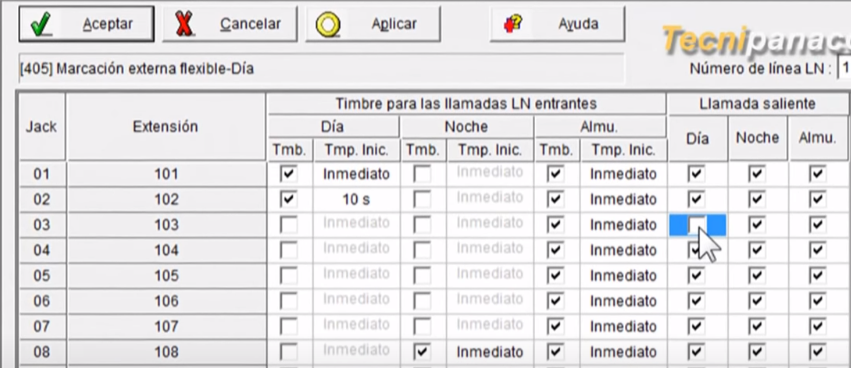Open Almu. Tmp. Inic. 'Inmediato' for extension 104
This screenshot has width=851, height=368.
tap(623, 250)
